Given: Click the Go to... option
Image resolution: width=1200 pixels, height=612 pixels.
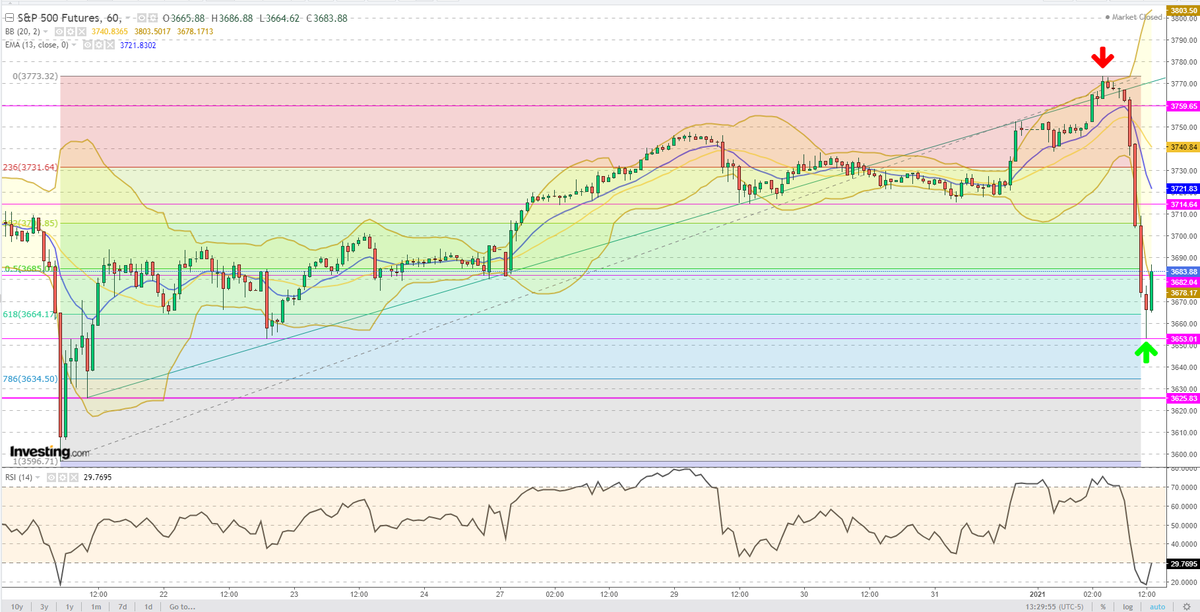Looking at the screenshot, I should (x=182, y=605).
